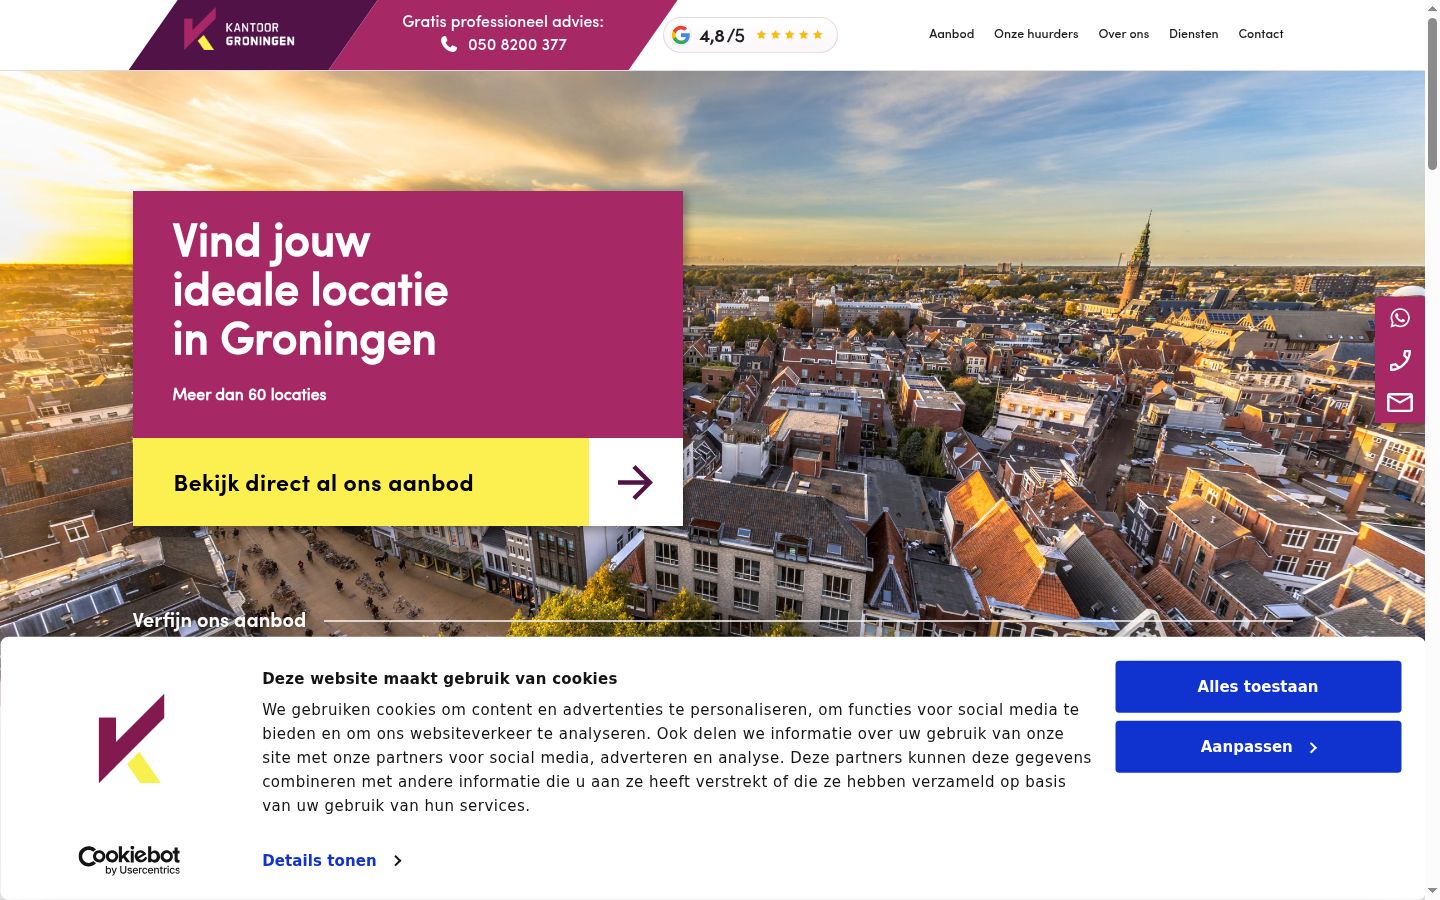Click the 'Meer dan 60 locaties' text
Viewport: 1440px width, 900px height.
pyautogui.click(x=249, y=394)
